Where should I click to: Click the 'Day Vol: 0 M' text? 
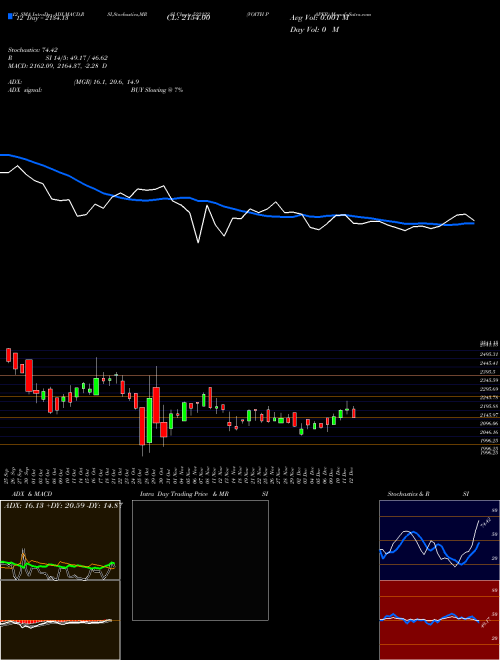pos(314,29)
